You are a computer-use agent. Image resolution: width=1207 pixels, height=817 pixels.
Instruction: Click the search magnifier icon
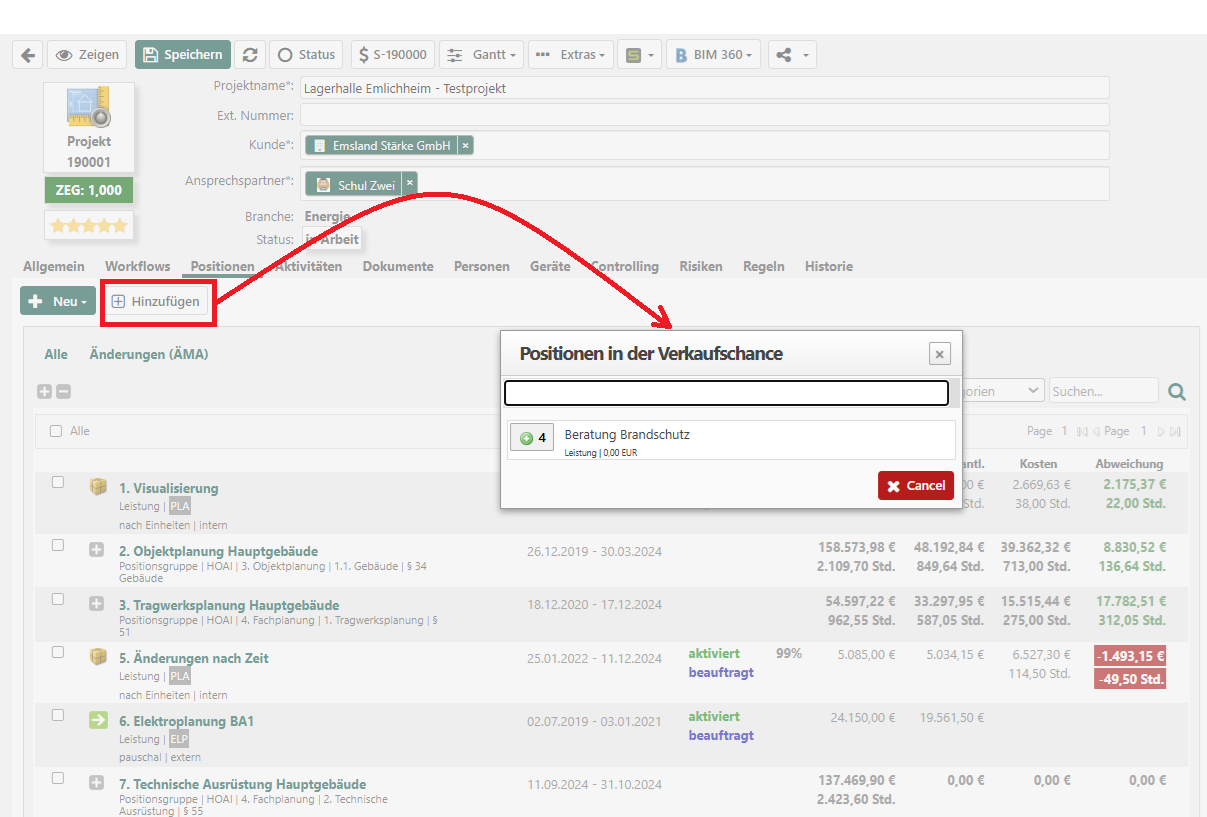pyautogui.click(x=1177, y=392)
